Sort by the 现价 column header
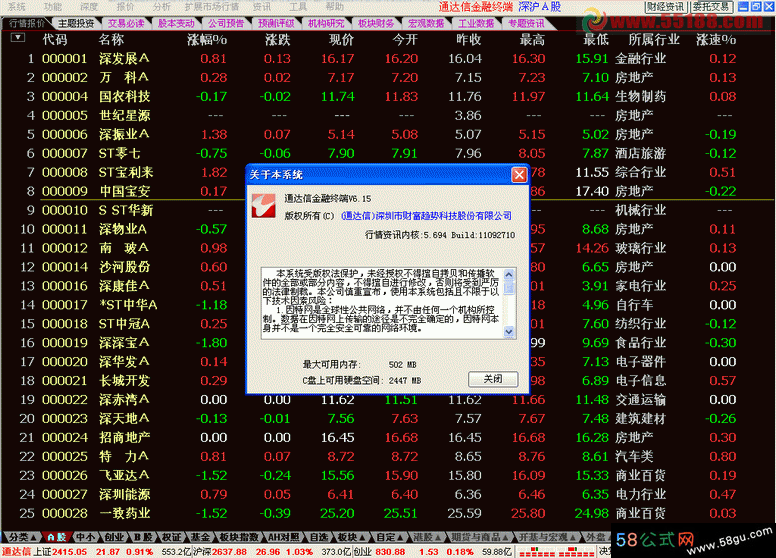 [x=341, y=40]
